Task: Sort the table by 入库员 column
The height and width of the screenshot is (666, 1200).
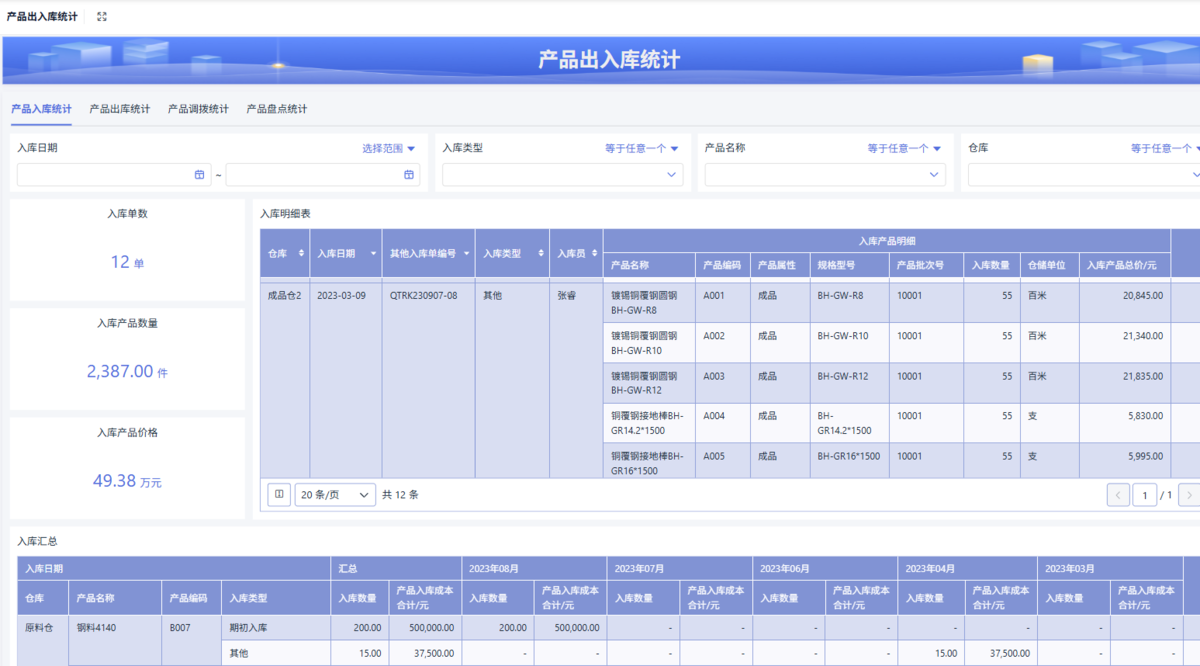Action: 594,254
